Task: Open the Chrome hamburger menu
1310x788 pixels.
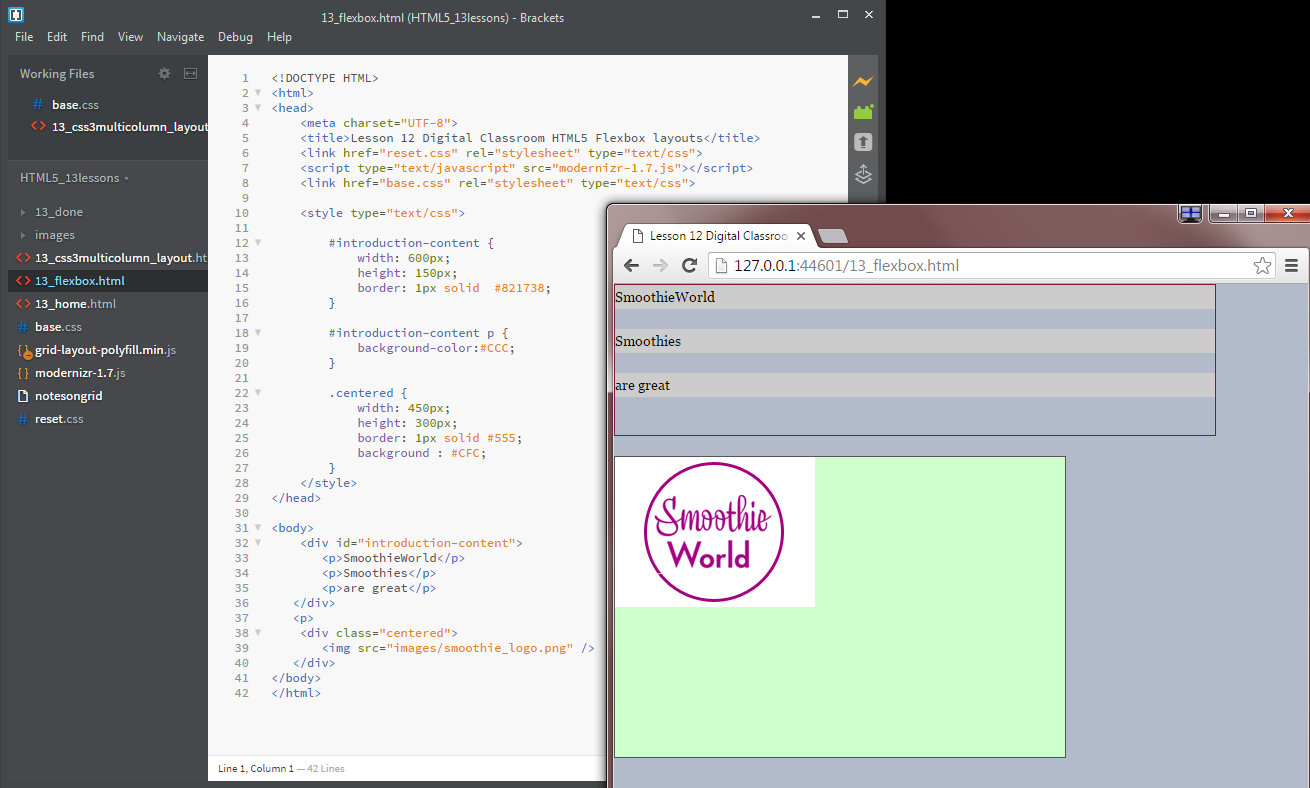Action: tap(1291, 265)
